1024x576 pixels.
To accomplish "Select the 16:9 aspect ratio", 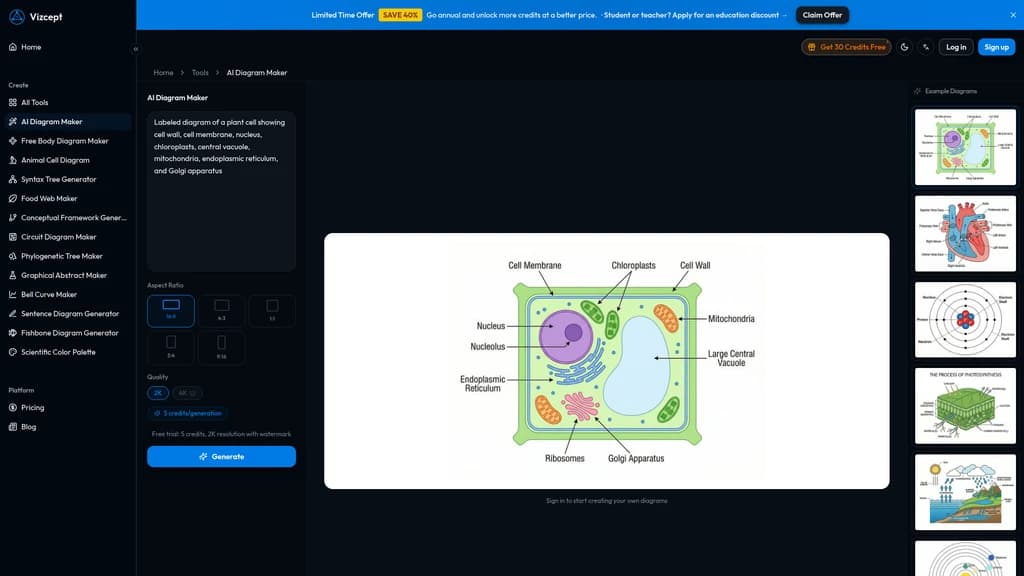I will [171, 311].
